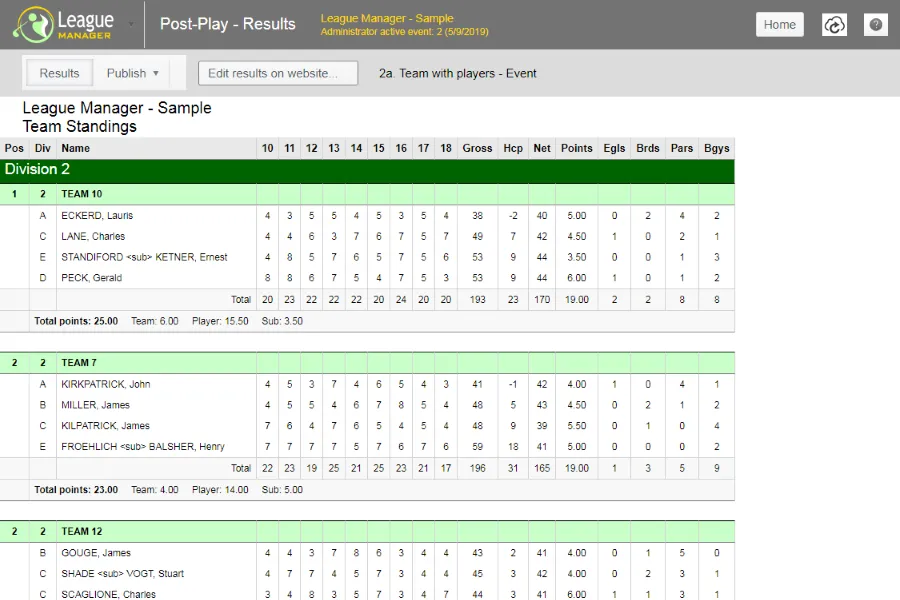
Task: Open the League Manager logo dropdown arrow
Action: coord(131,24)
